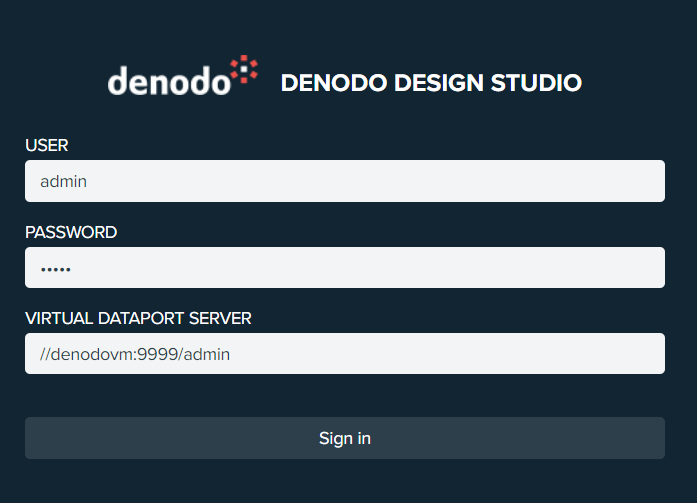Click the Virtual DataPort Server URL field
The height and width of the screenshot is (503, 697).
(345, 354)
